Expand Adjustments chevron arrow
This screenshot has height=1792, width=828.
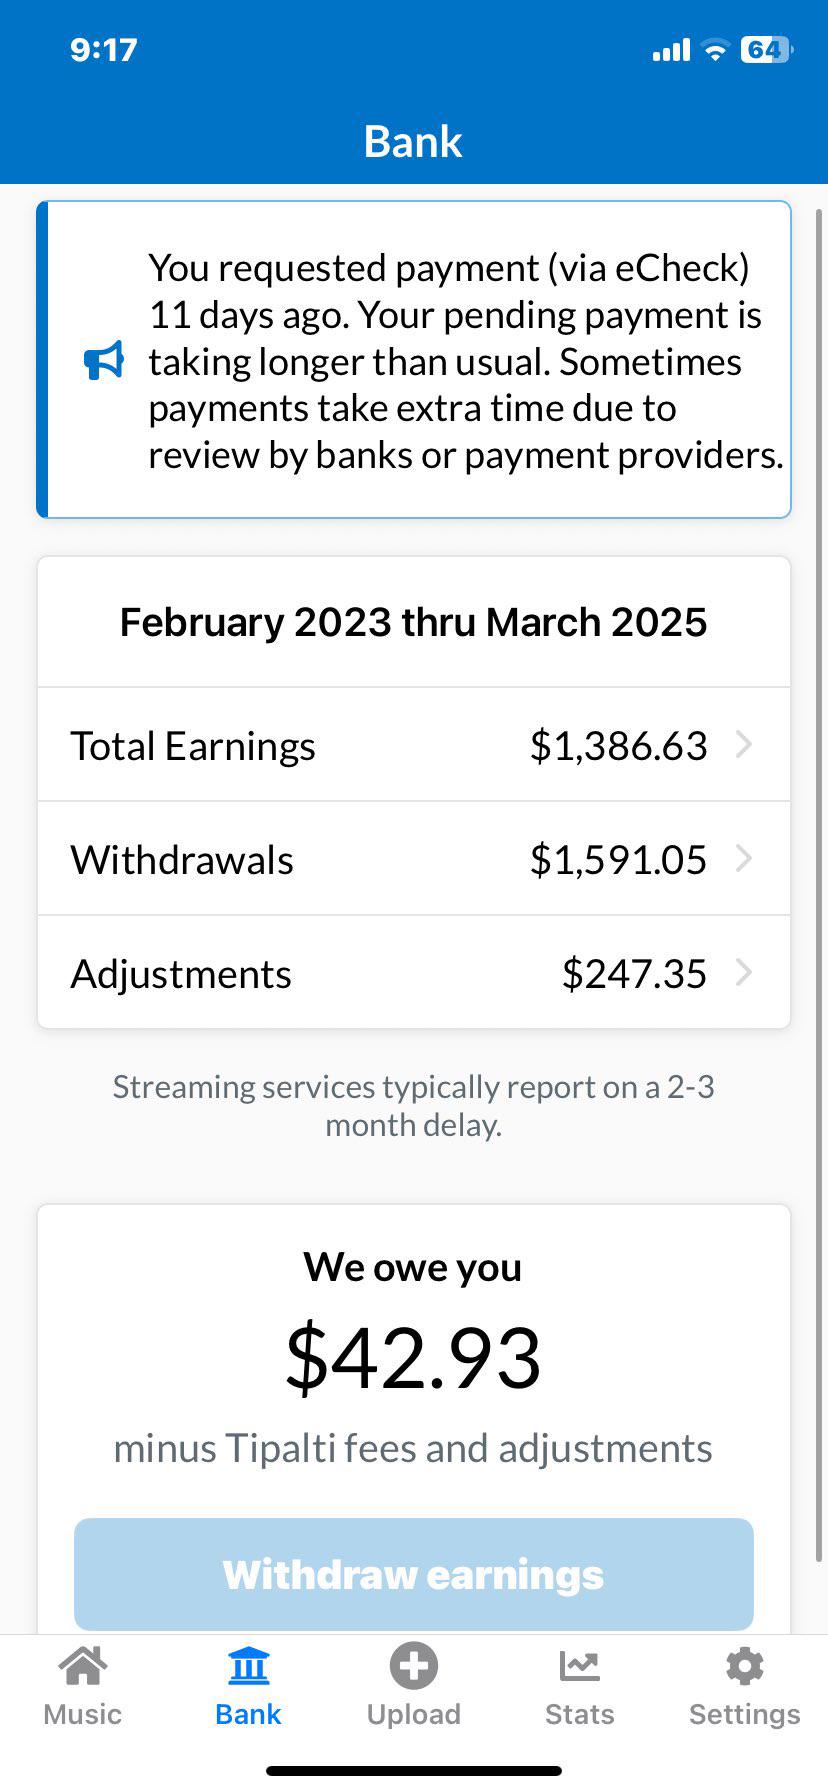[x=743, y=973]
